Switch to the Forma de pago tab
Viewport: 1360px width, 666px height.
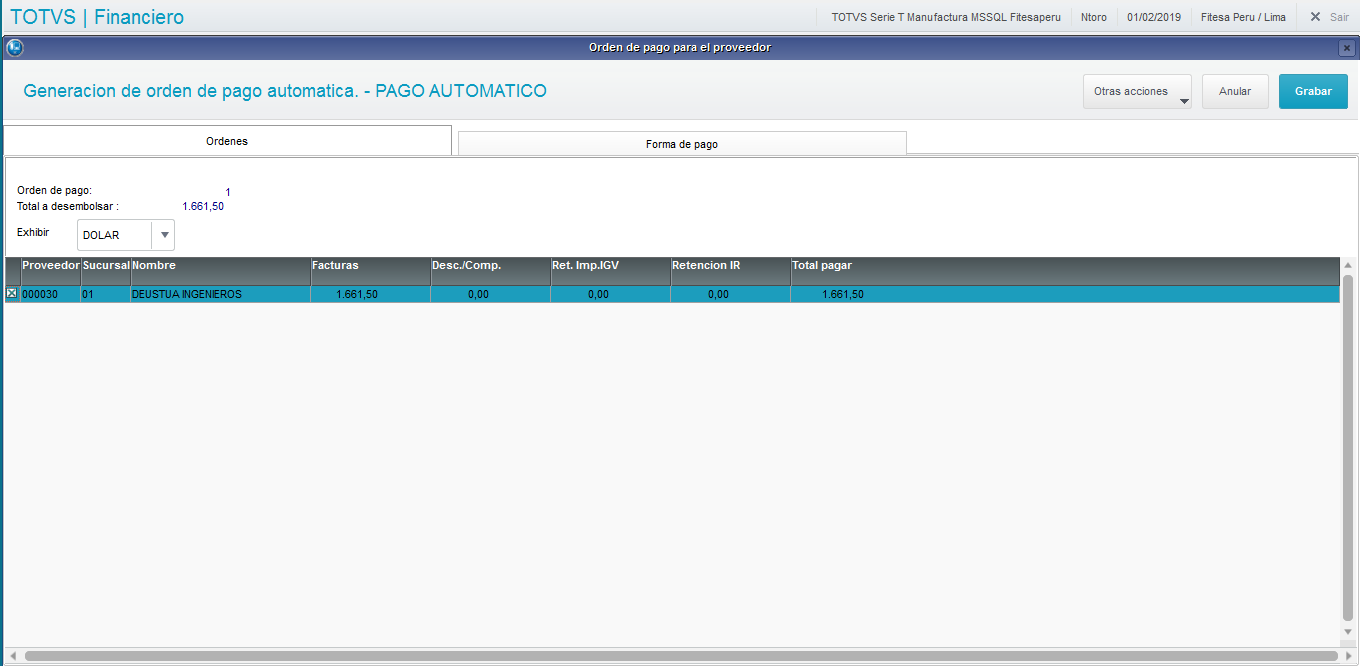point(682,144)
